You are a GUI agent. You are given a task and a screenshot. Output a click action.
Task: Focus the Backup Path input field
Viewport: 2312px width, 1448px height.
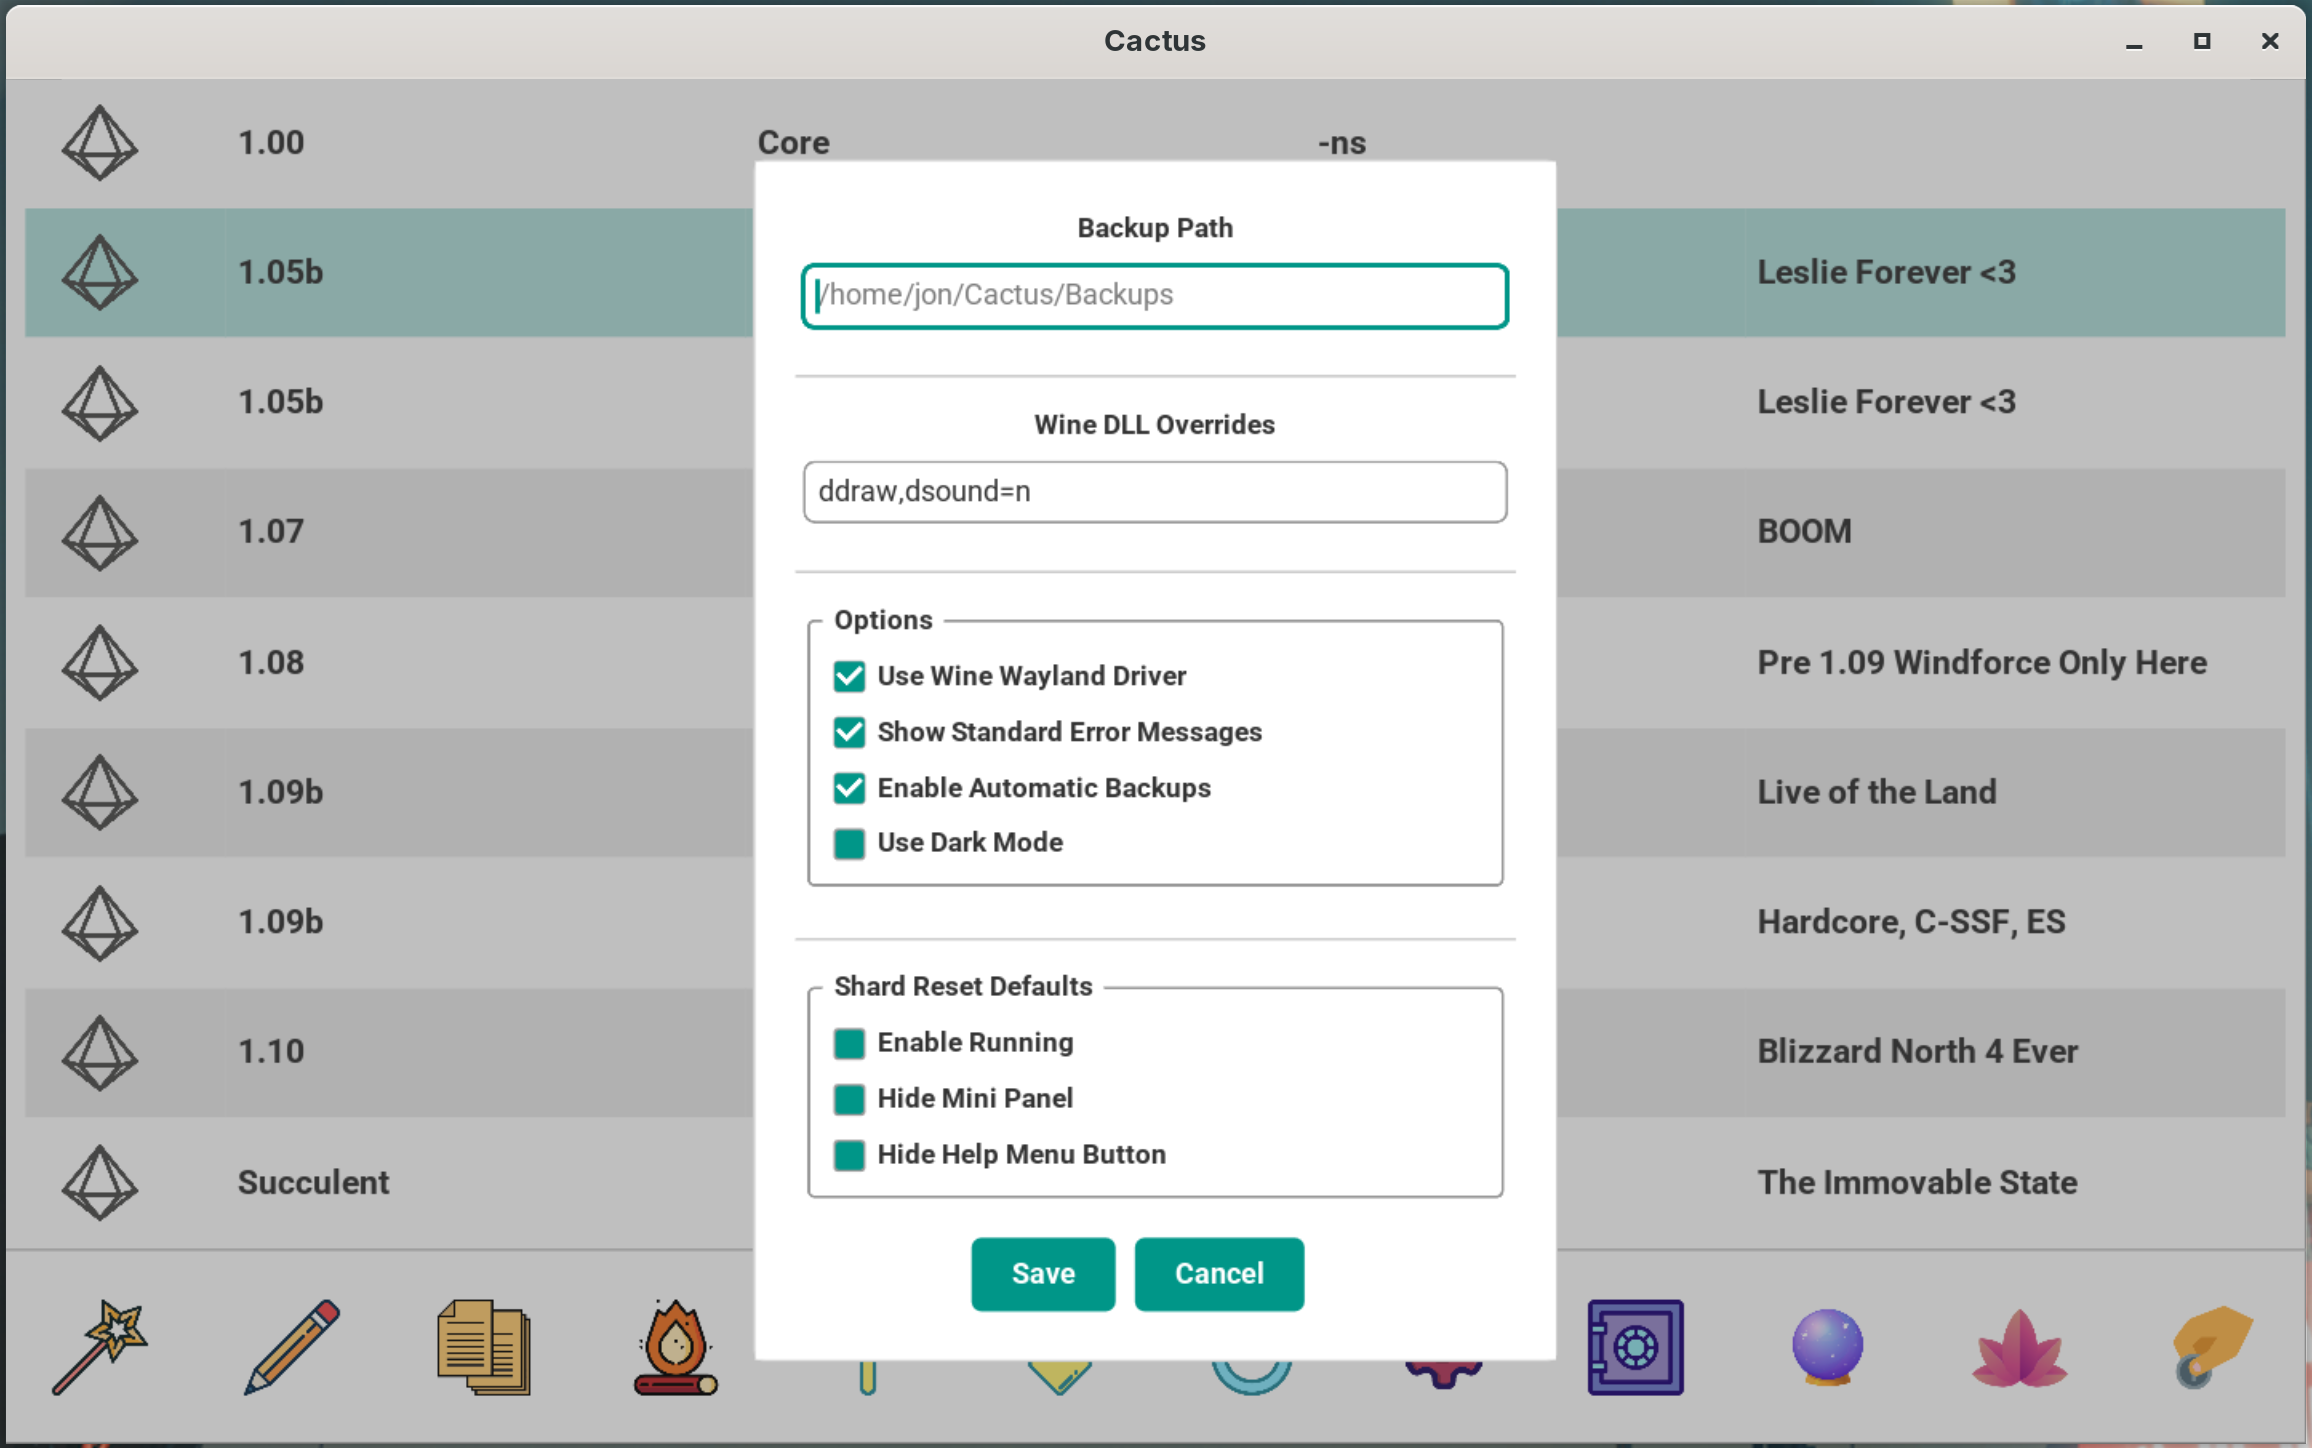[x=1155, y=296]
